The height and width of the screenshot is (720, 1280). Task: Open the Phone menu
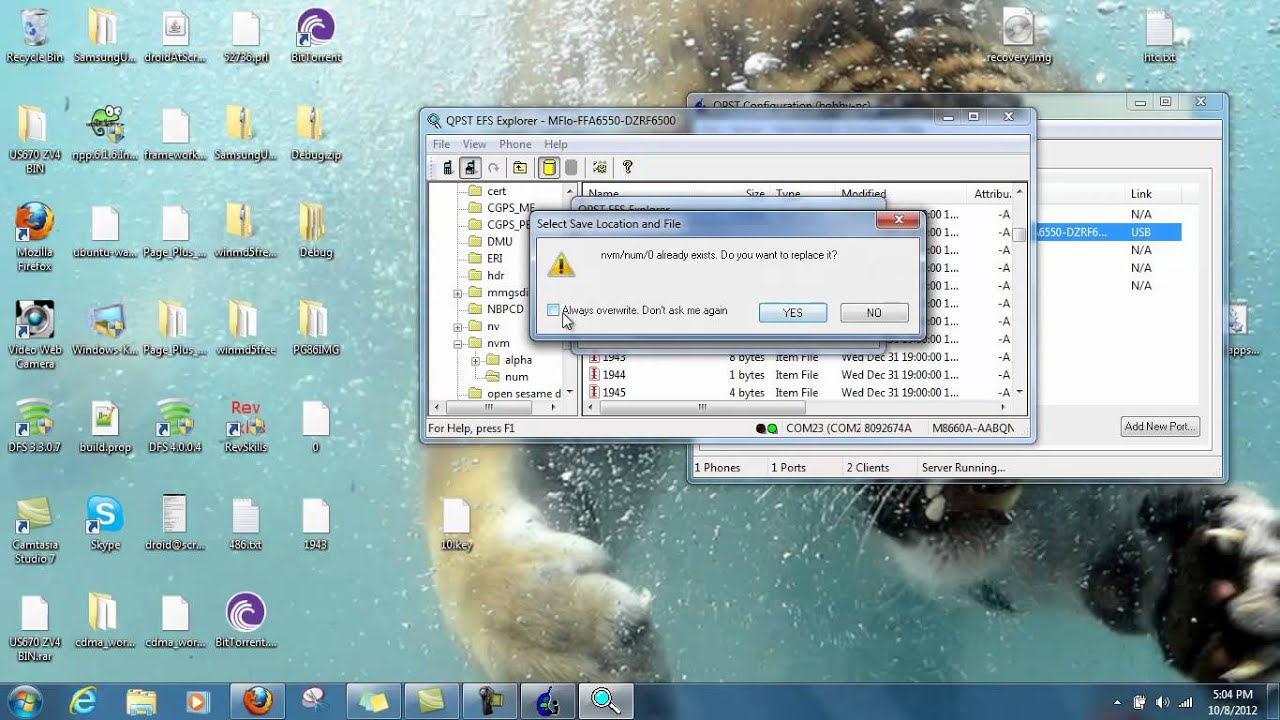(x=515, y=144)
